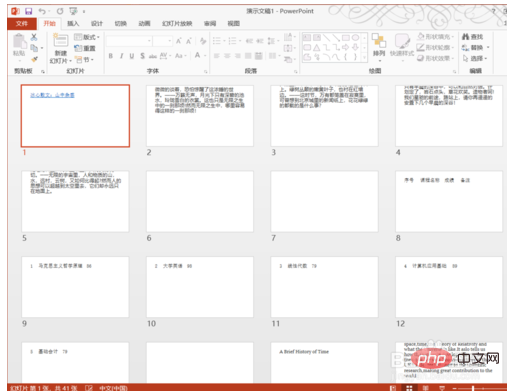Toggle Bold formatting
Screen dimensions: 510x391
[x=111, y=56]
